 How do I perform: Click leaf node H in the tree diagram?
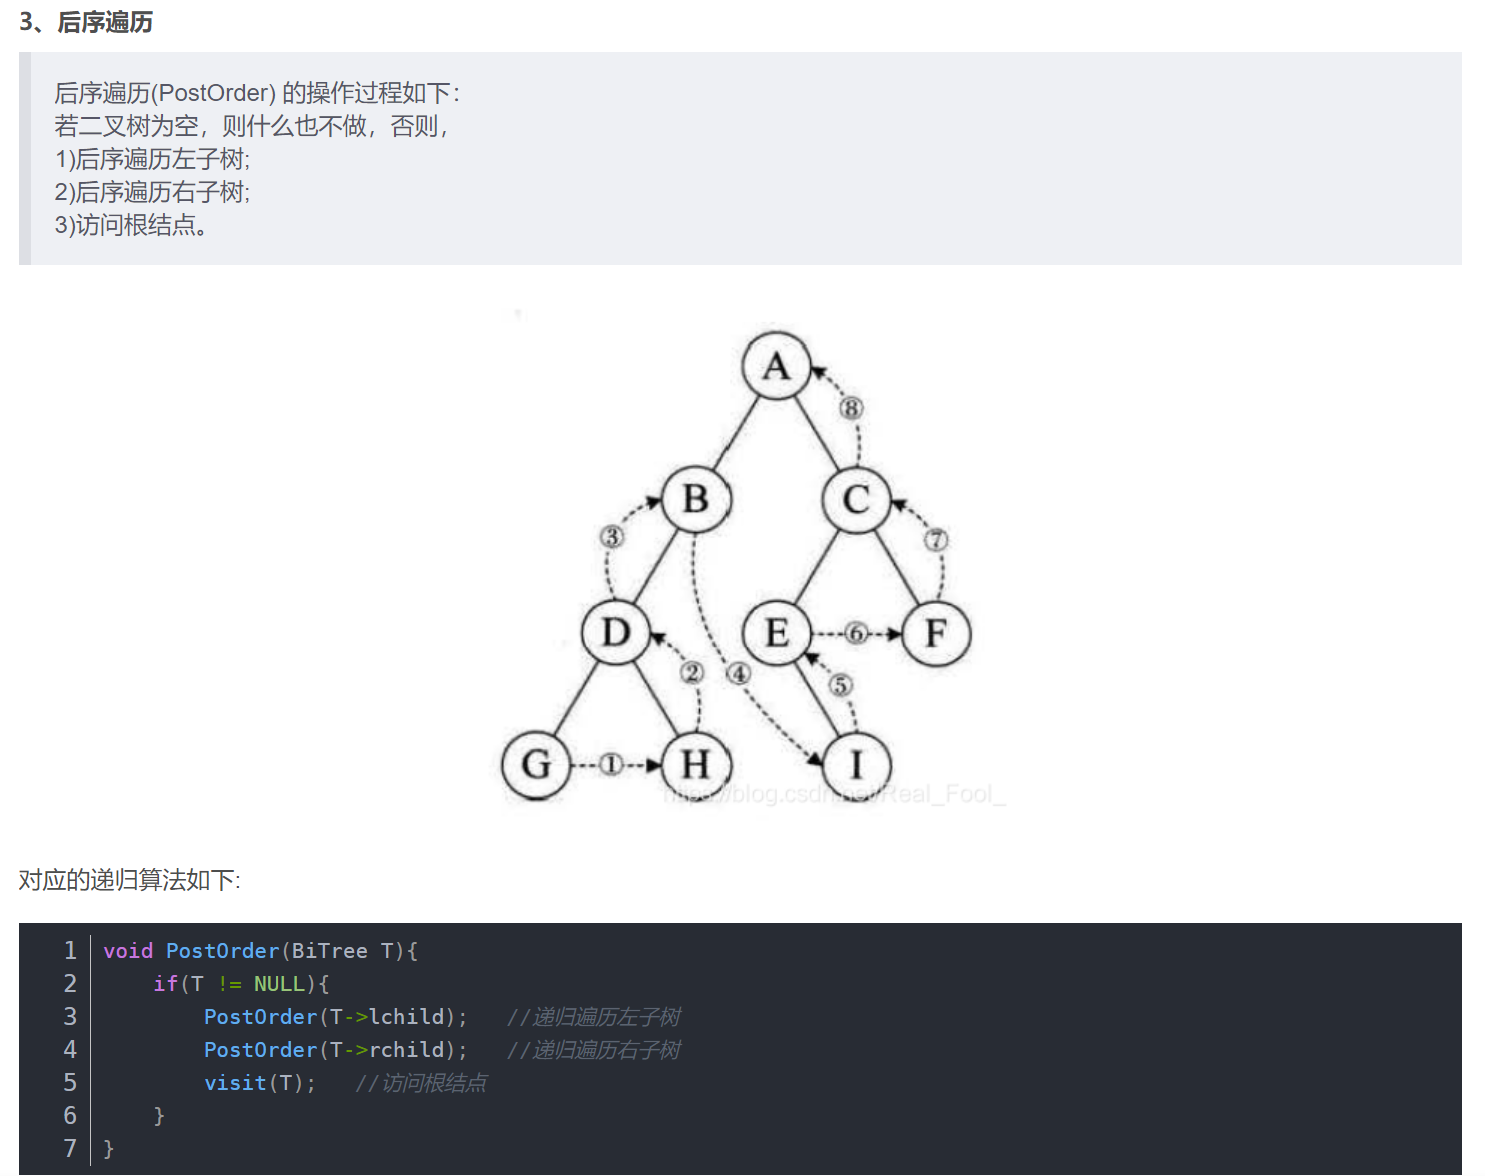[696, 765]
